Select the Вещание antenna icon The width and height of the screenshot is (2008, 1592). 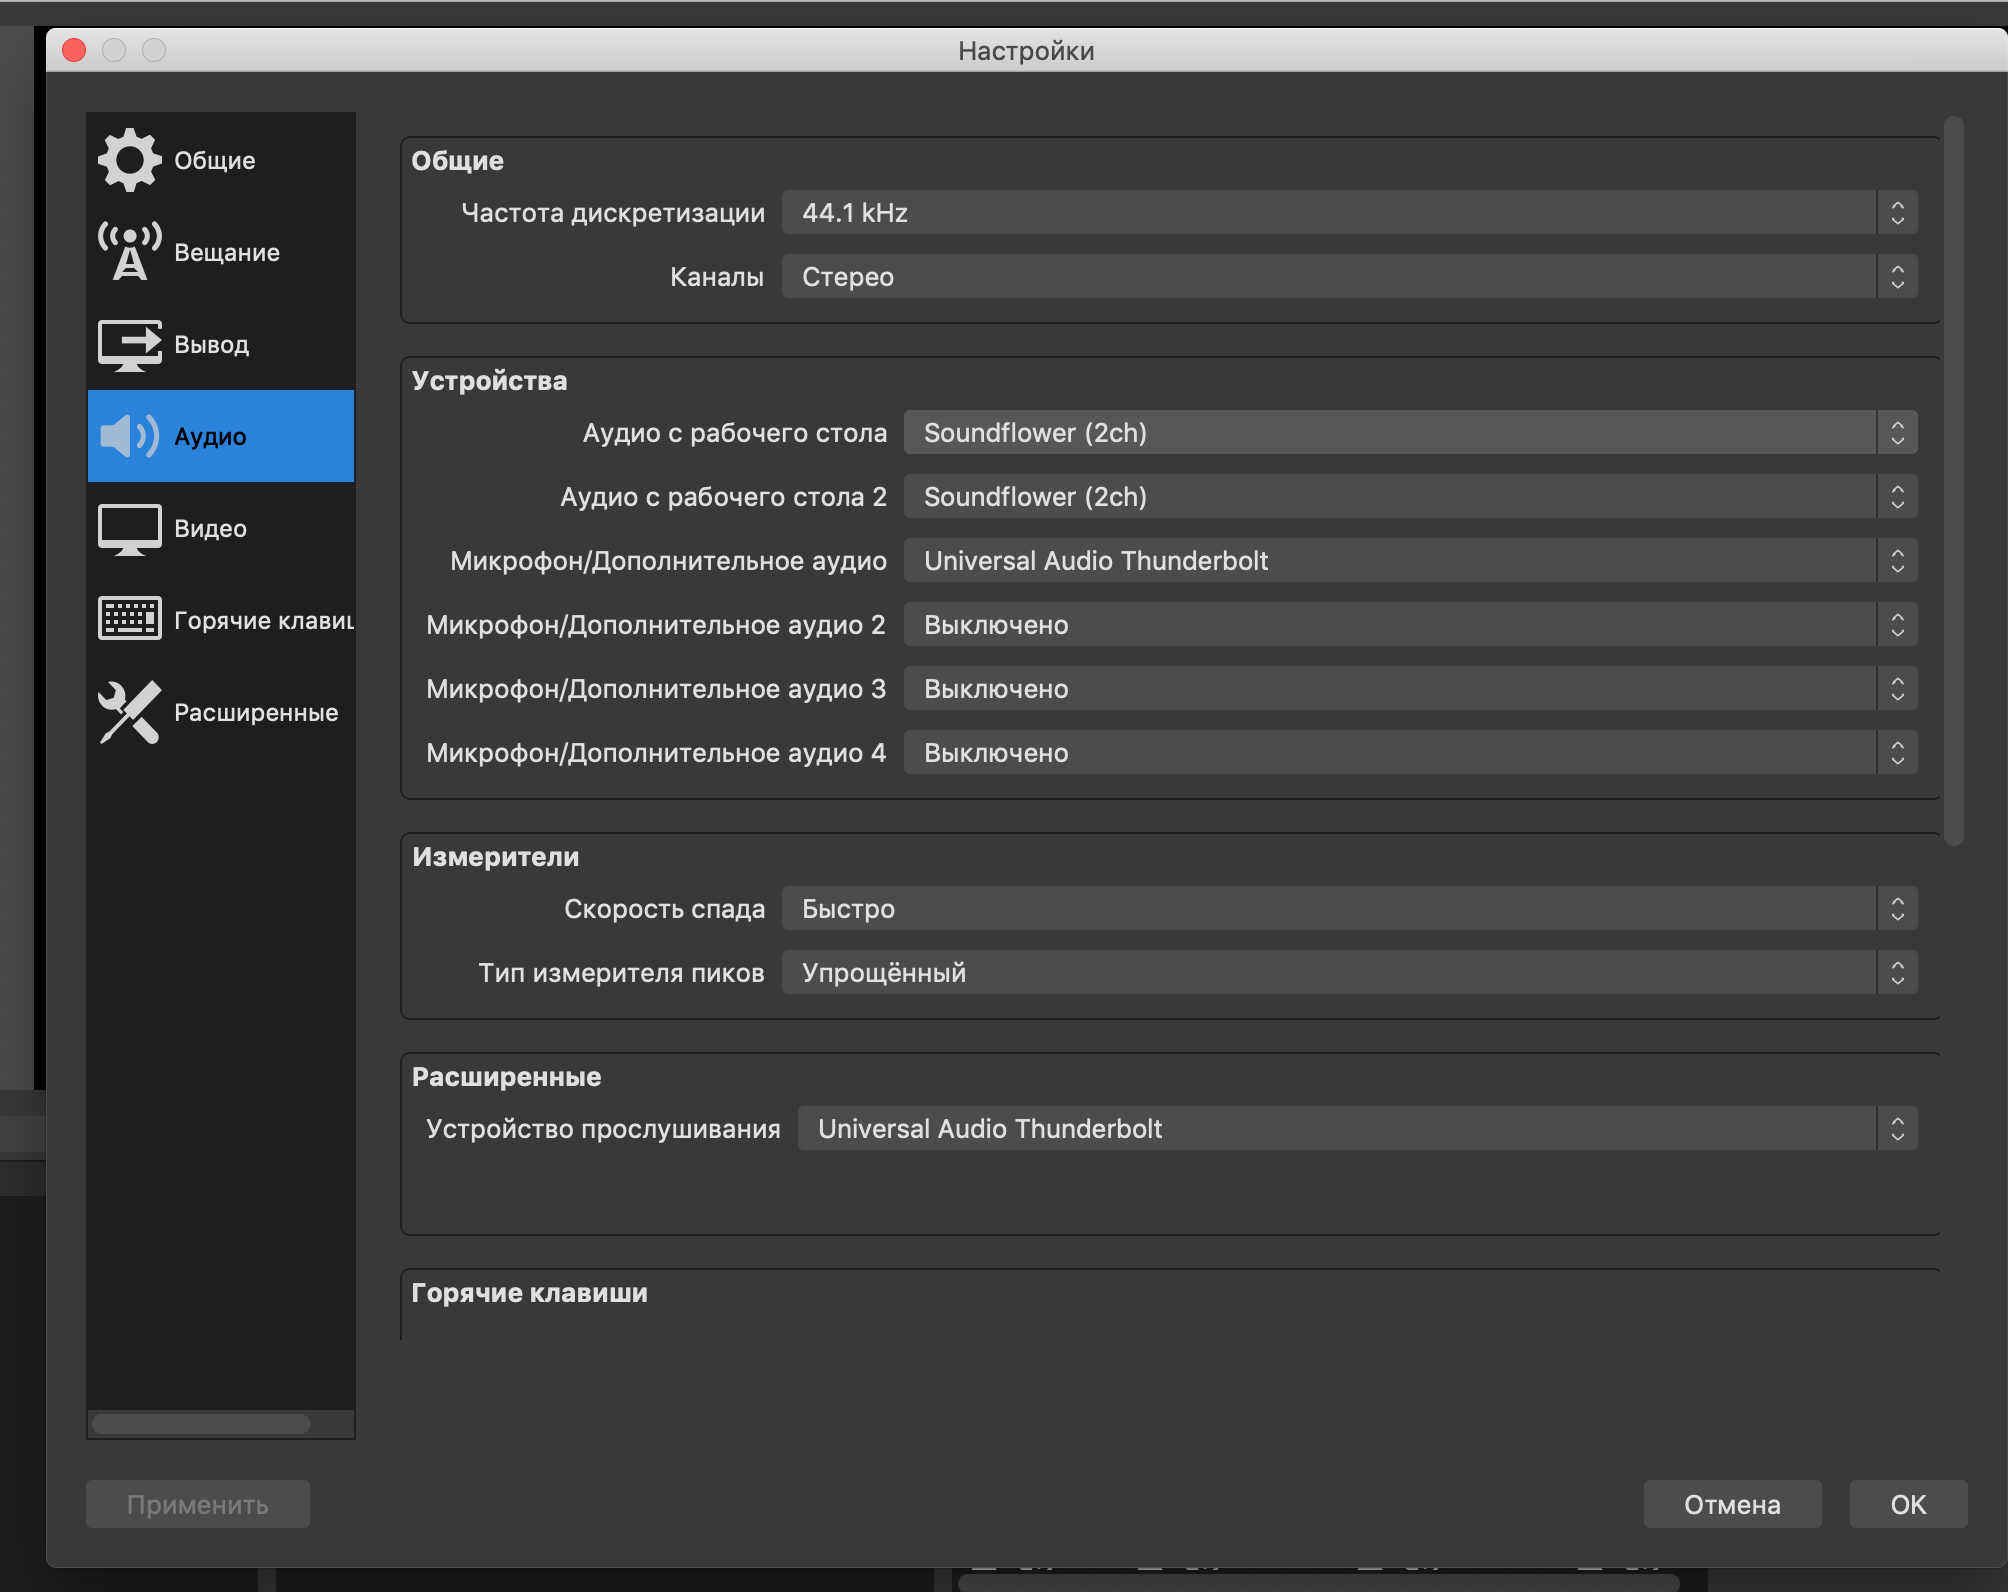click(x=129, y=252)
